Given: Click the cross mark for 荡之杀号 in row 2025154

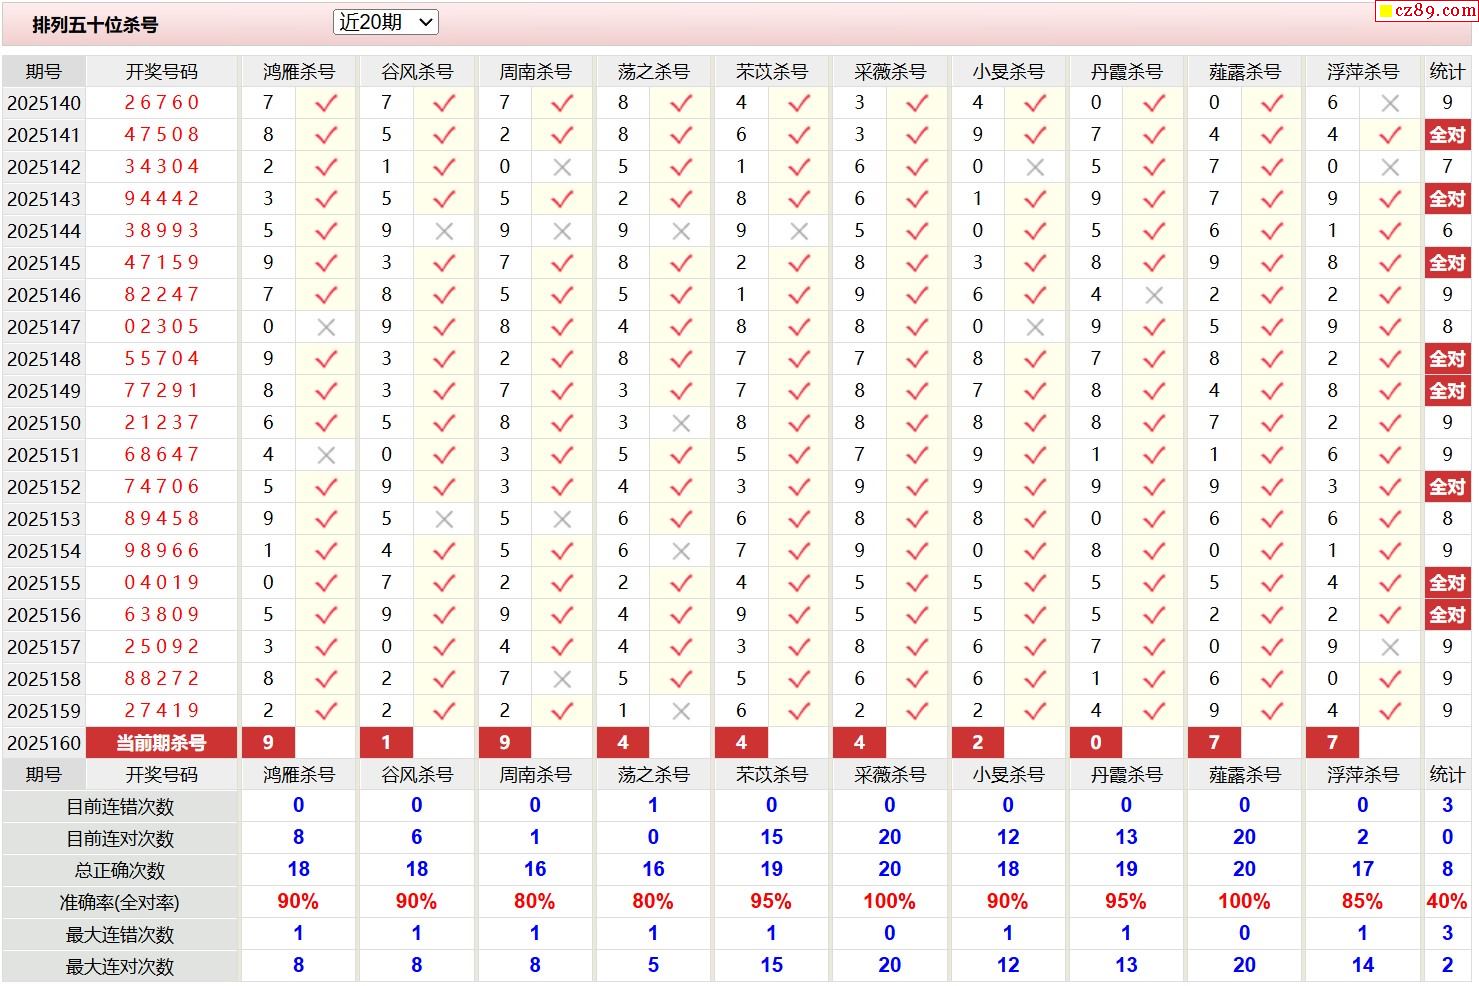Looking at the screenshot, I should 681,551.
